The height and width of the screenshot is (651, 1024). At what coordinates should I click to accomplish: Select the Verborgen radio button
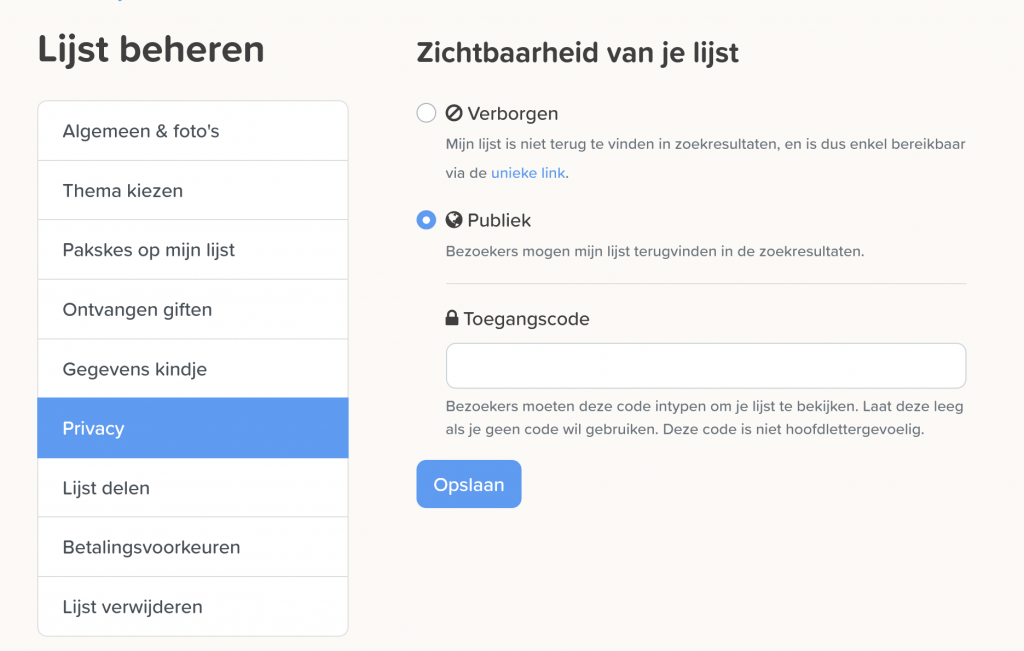coord(426,113)
